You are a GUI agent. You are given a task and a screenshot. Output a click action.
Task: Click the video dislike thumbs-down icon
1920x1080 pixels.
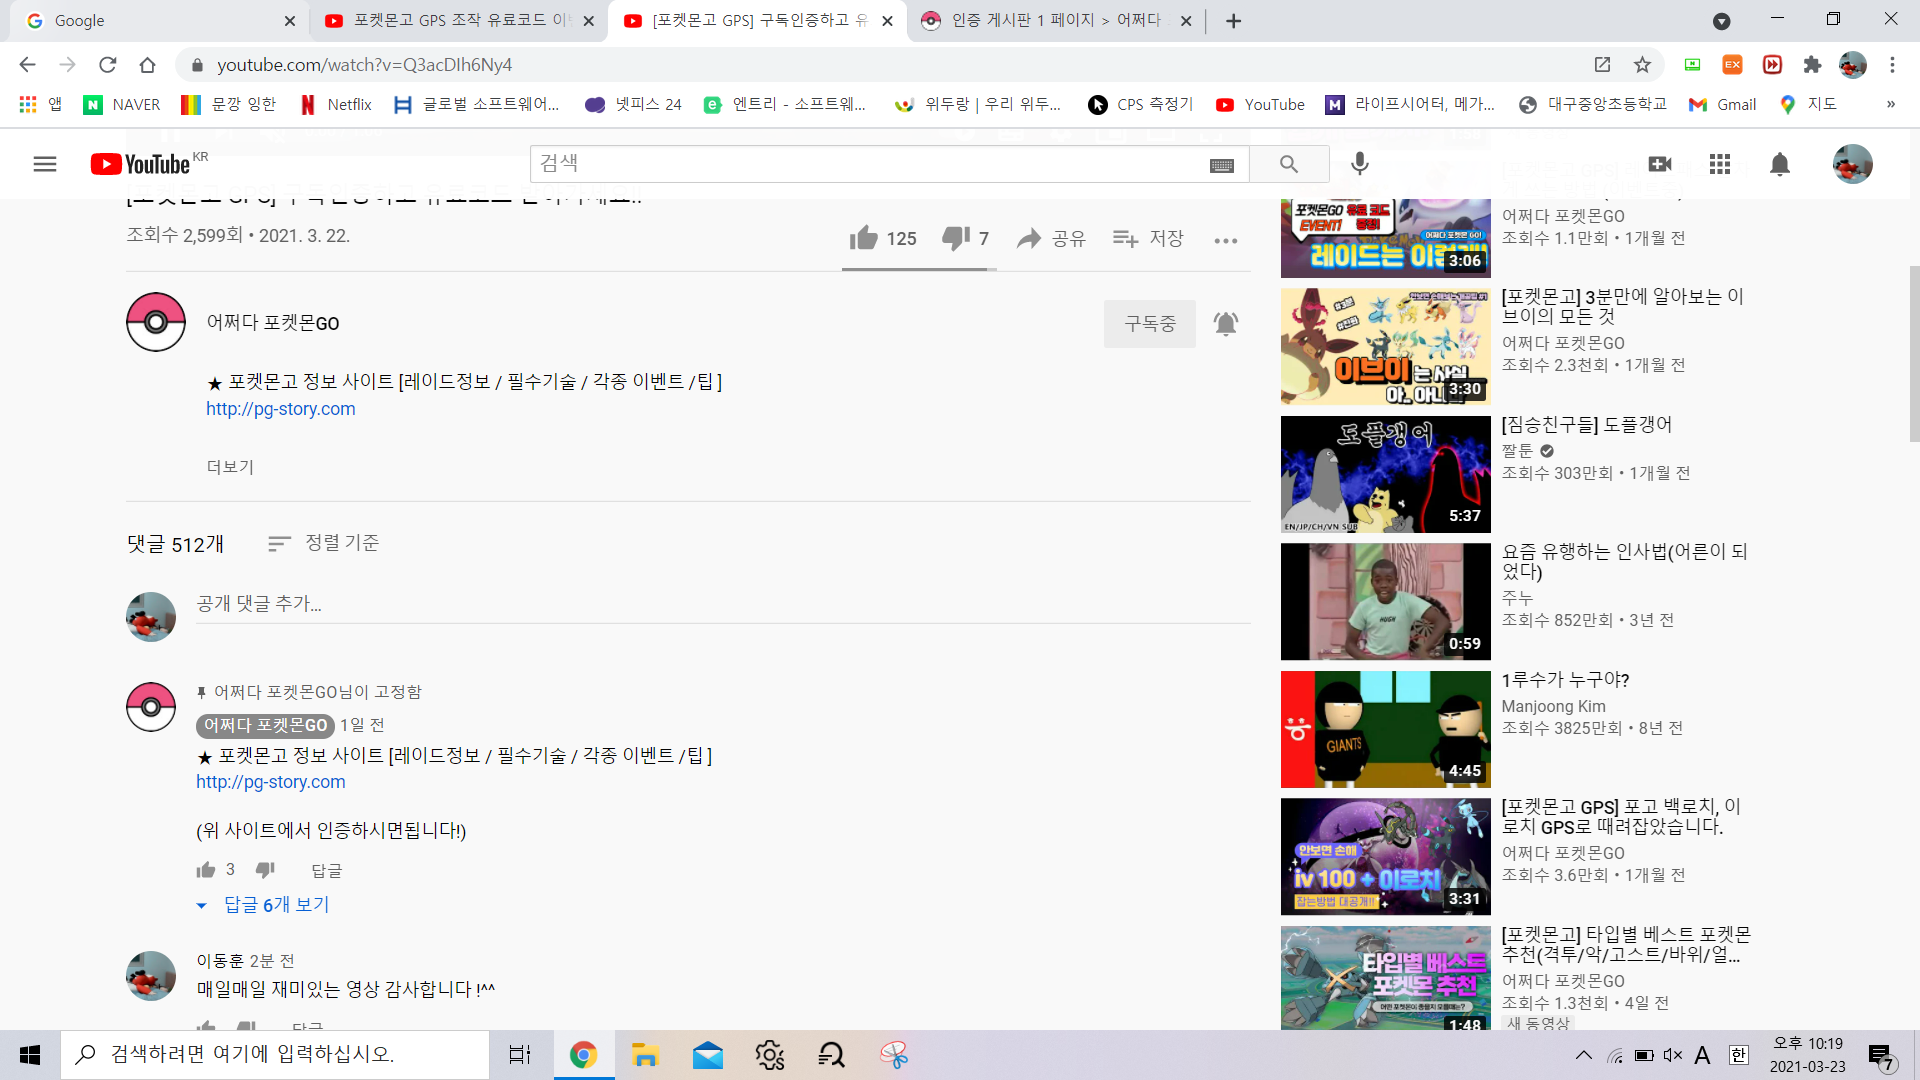coord(955,238)
